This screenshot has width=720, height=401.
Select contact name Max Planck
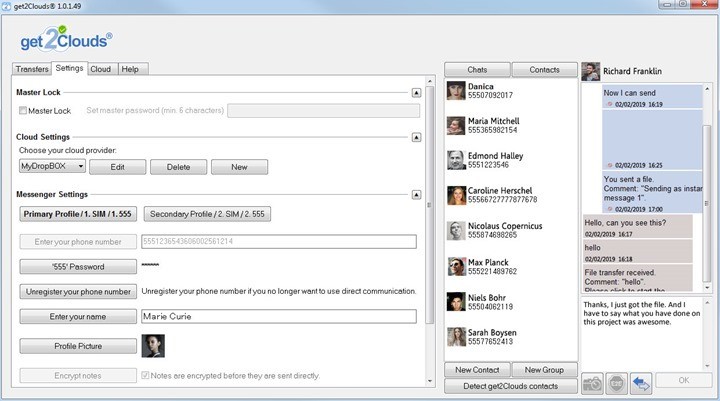tap(488, 262)
